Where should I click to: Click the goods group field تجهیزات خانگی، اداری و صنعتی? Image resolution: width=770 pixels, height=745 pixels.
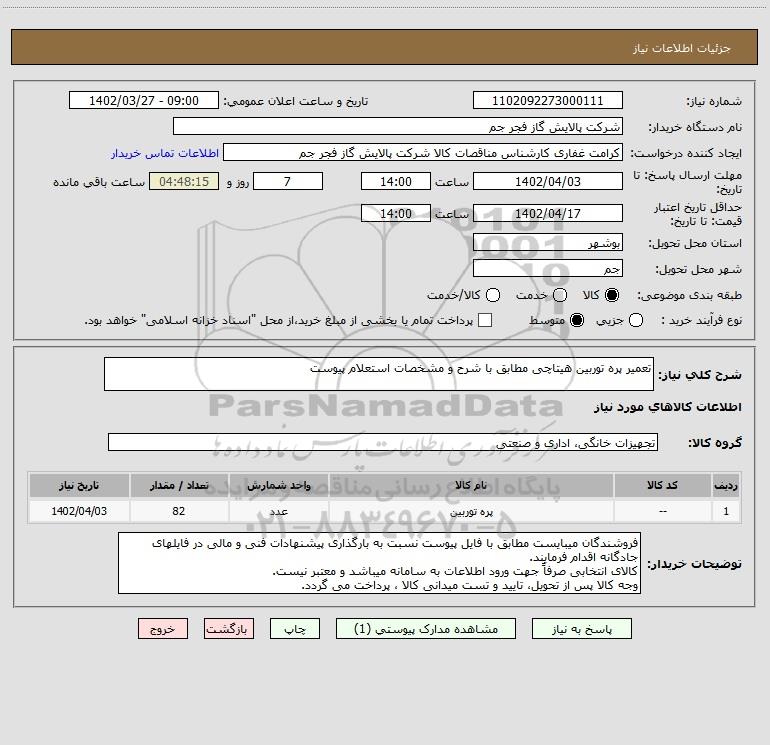point(383,442)
